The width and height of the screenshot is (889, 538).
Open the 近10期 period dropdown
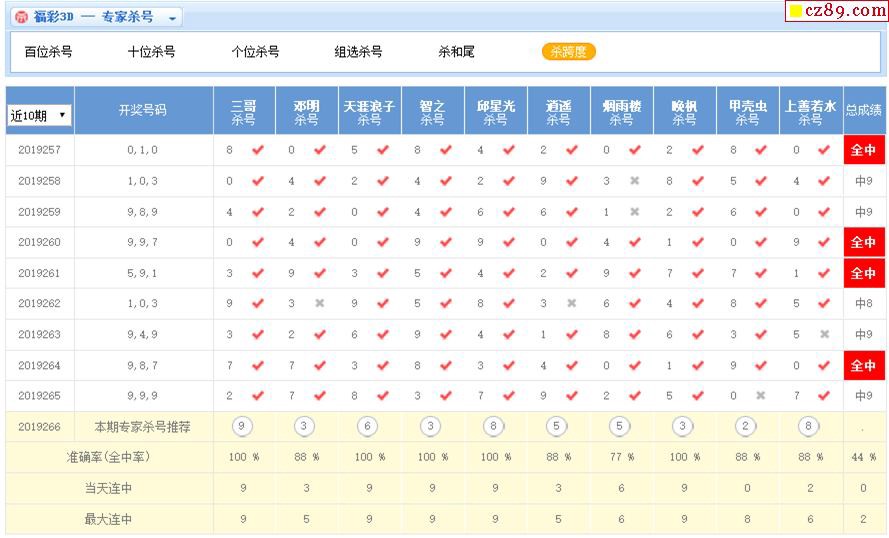tap(40, 115)
